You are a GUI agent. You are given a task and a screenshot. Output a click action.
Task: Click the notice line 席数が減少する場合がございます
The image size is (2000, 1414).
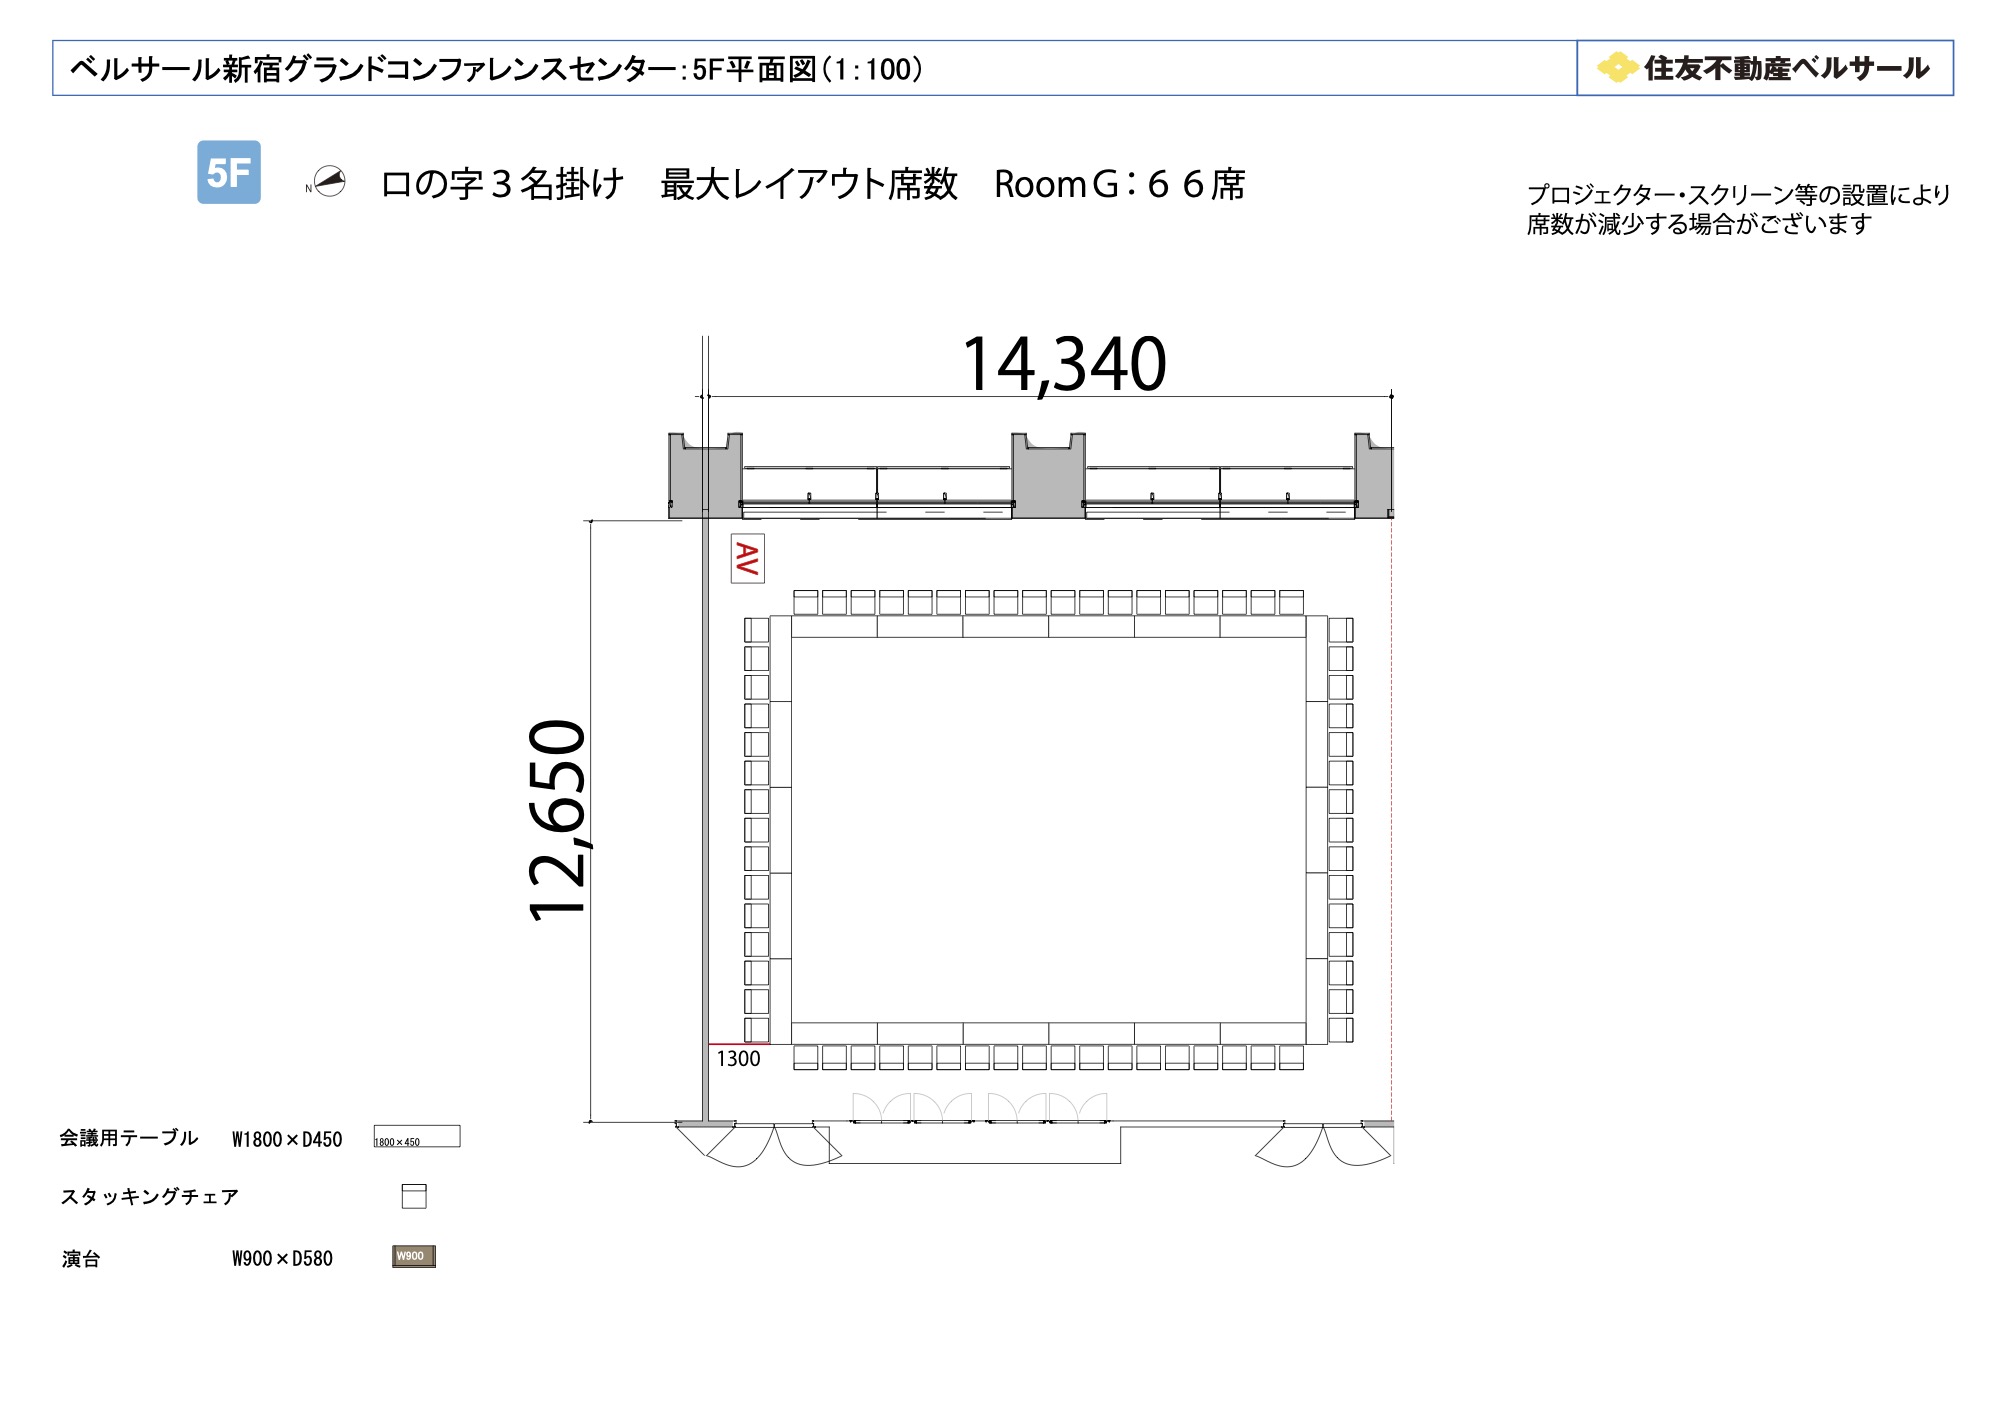tap(1698, 224)
